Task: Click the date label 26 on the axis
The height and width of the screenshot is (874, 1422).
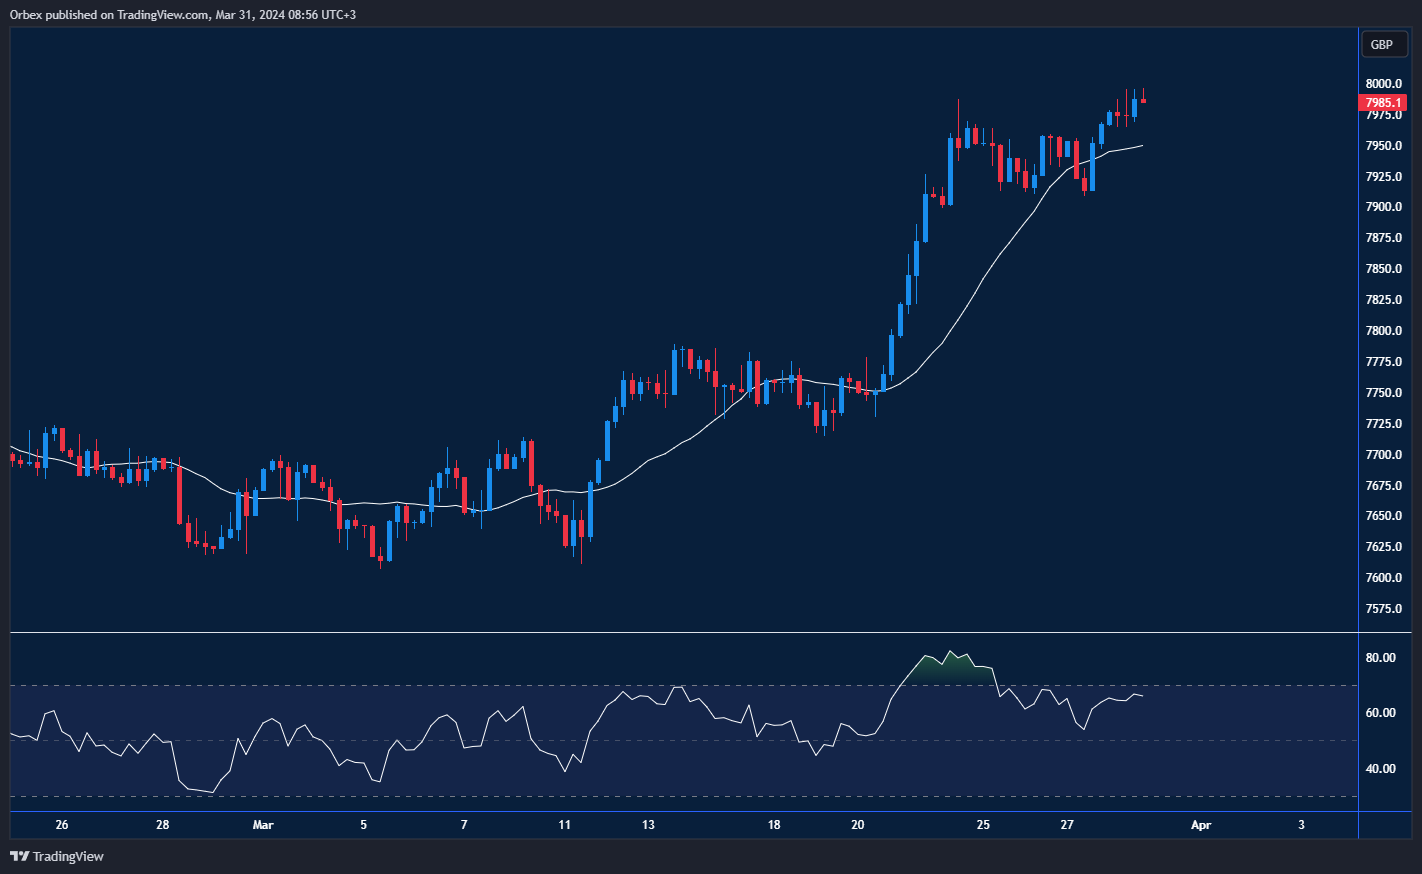Action: [61, 825]
